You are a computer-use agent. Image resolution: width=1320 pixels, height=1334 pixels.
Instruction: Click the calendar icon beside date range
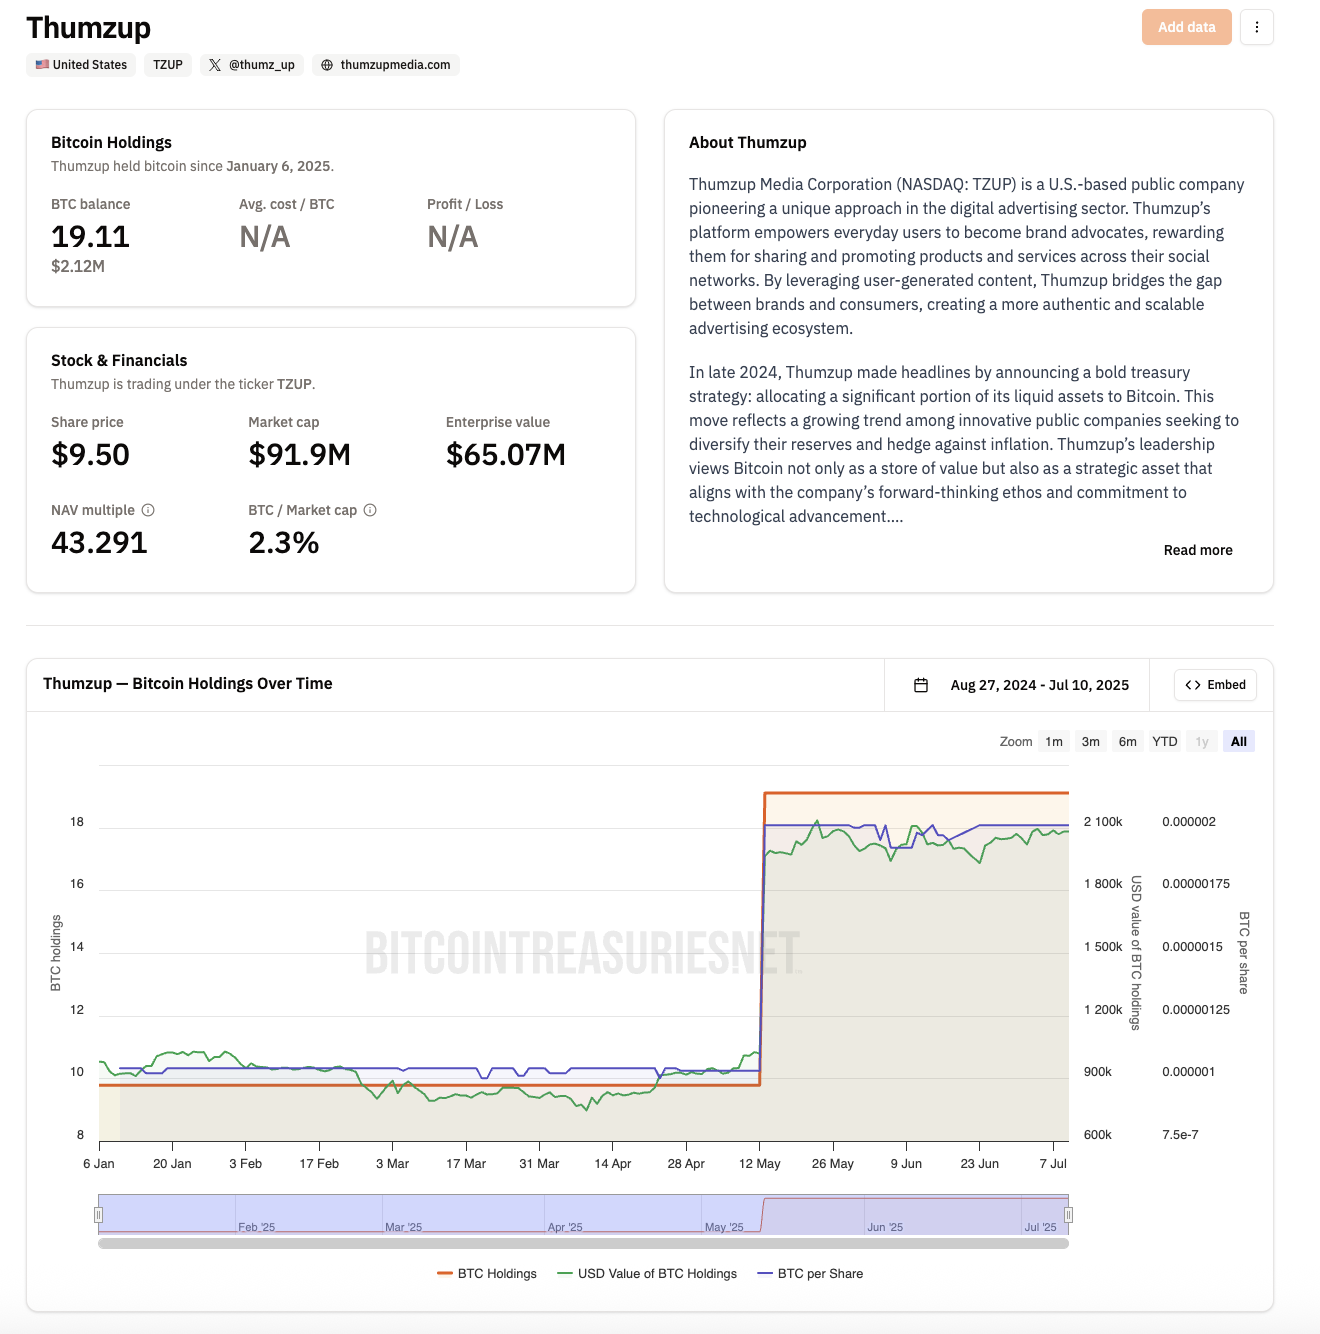921,685
